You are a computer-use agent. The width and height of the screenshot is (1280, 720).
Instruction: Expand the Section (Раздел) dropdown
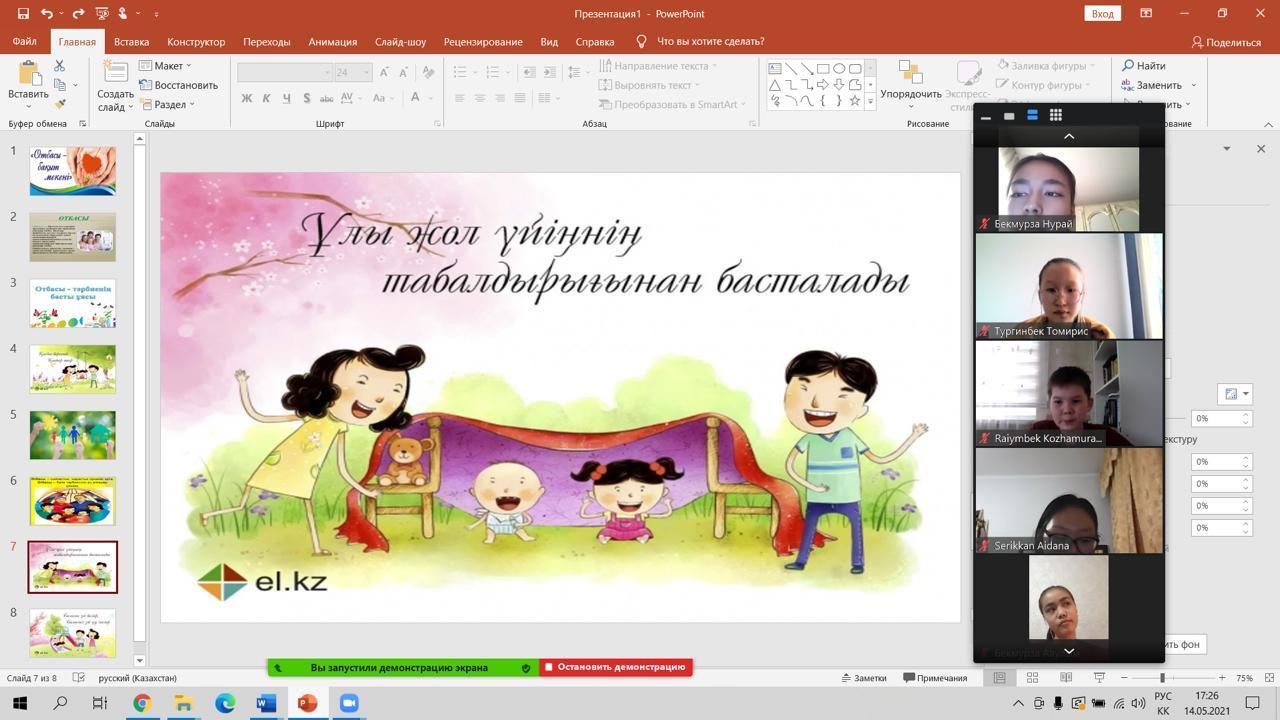click(x=168, y=104)
